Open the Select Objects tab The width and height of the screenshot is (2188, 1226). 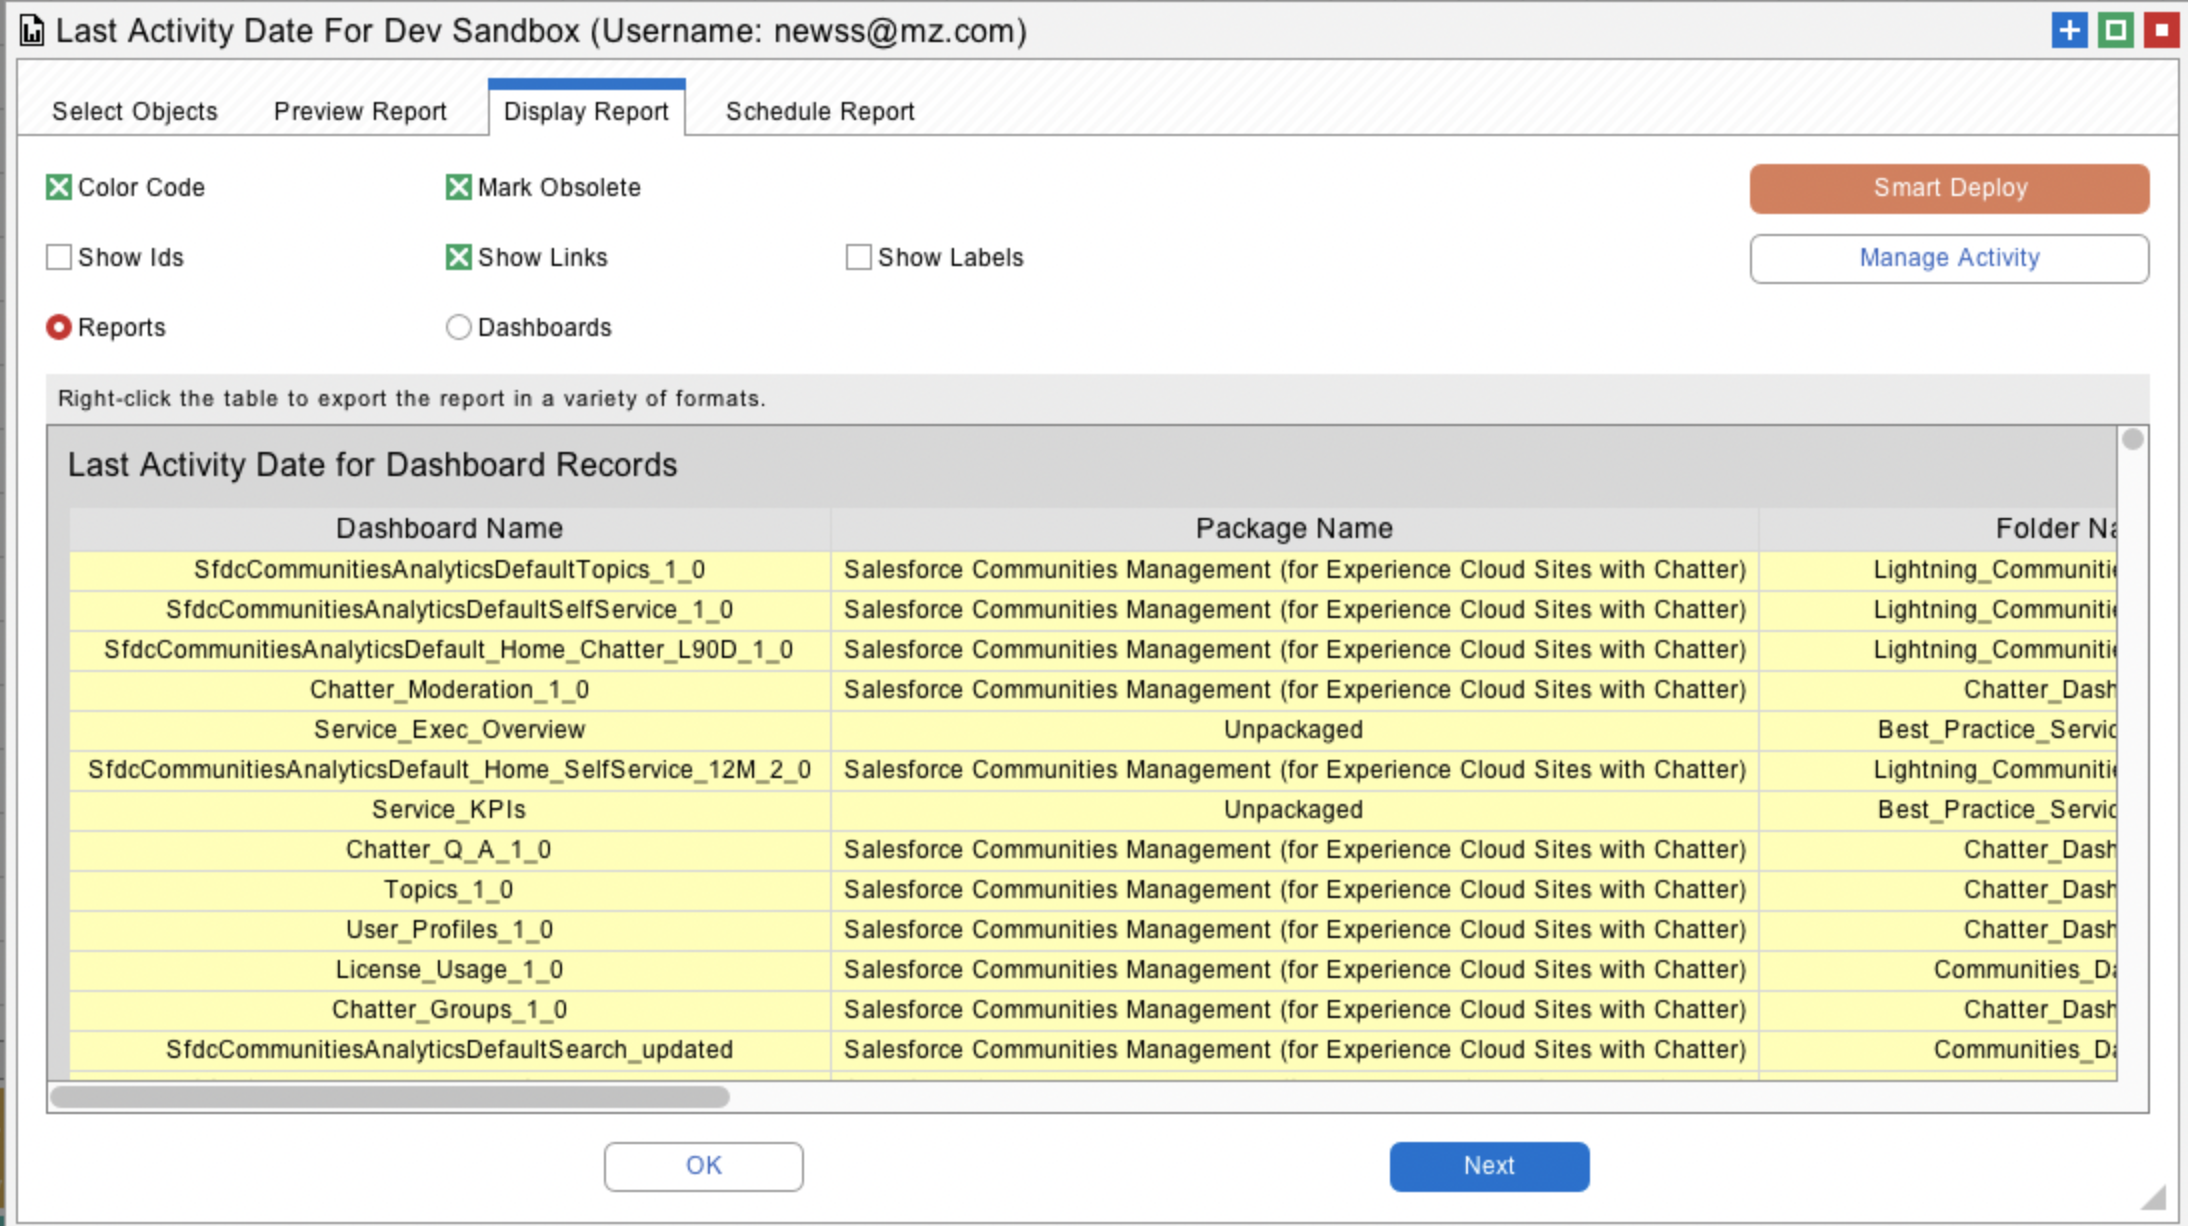pos(134,111)
